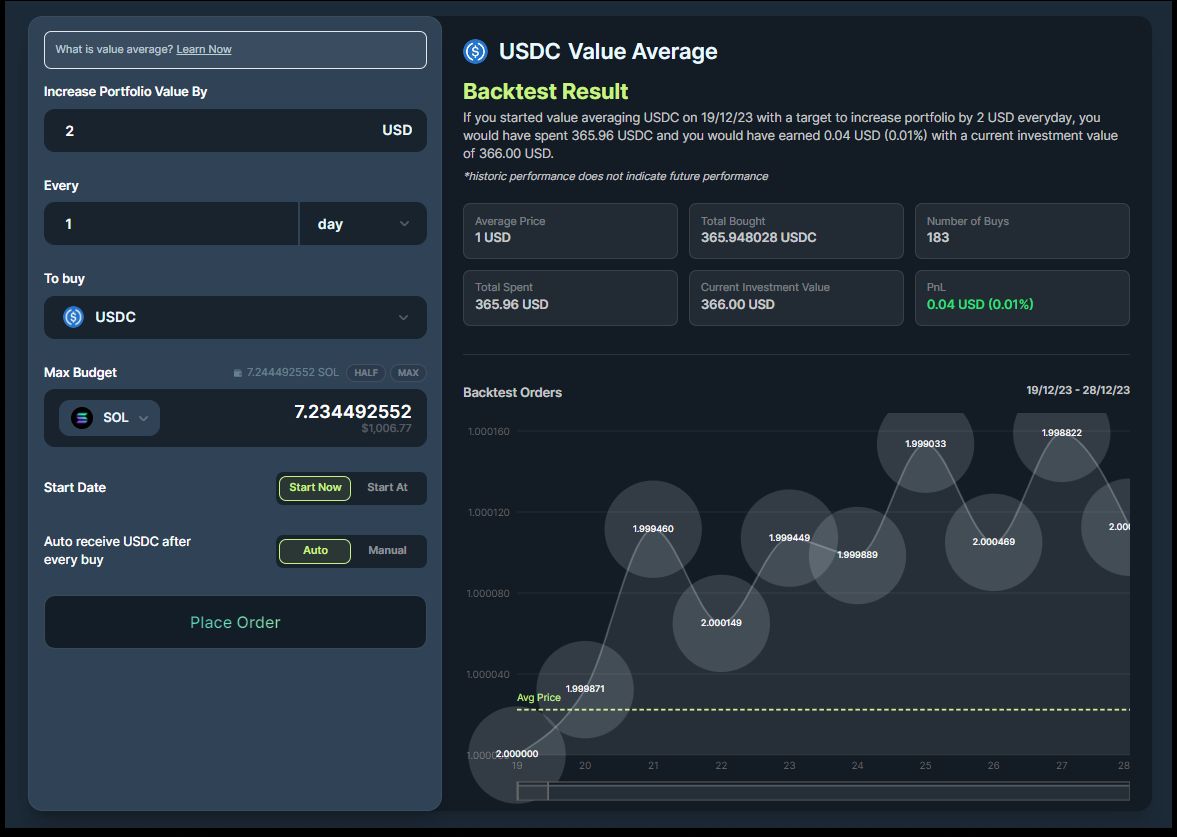Click the MAX budget button
Image resolution: width=1177 pixels, height=837 pixels.
(408, 373)
